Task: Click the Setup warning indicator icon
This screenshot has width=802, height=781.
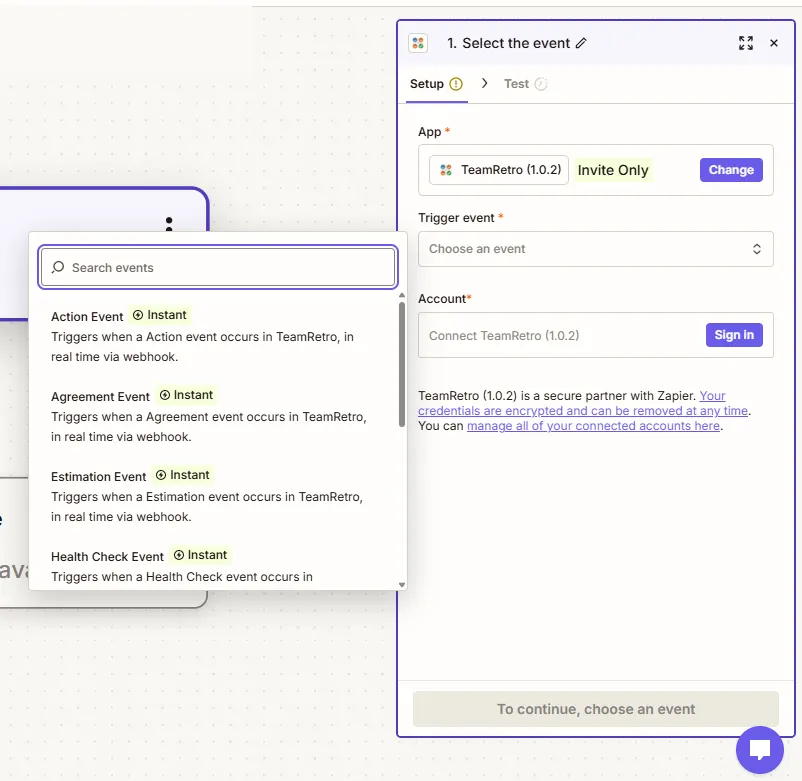Action: (x=456, y=84)
